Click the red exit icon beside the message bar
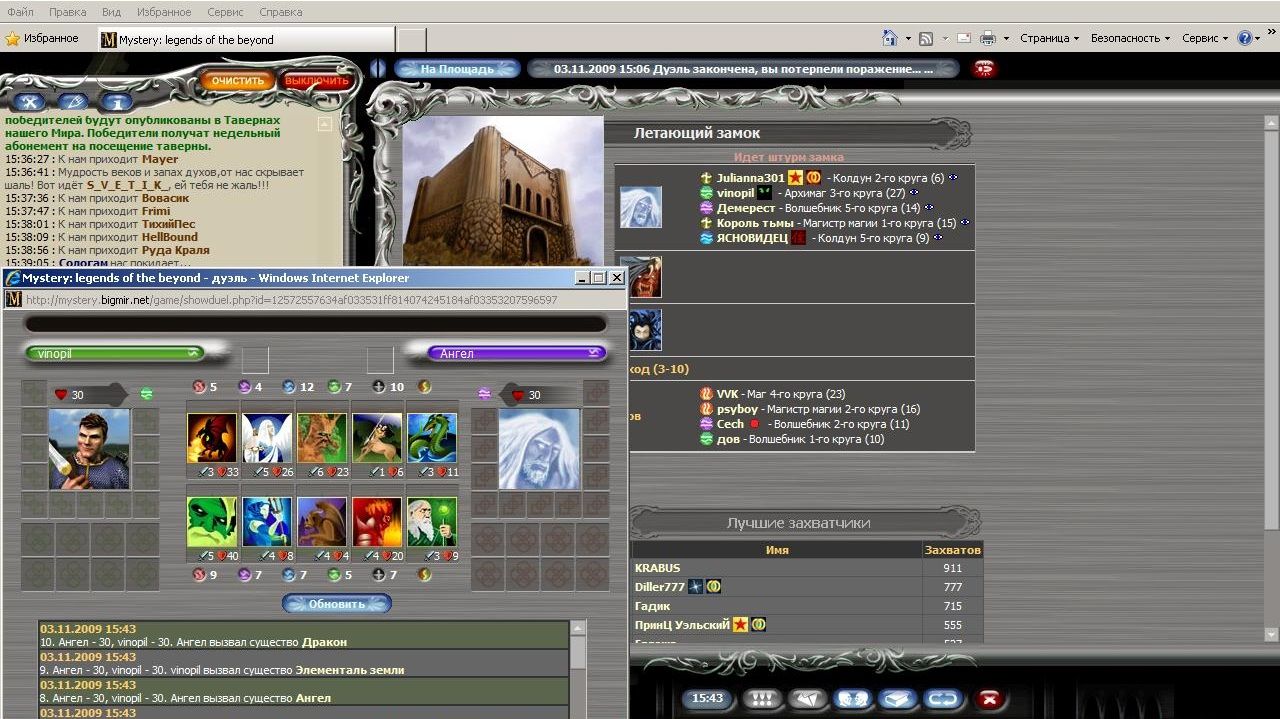Screen dimensions: 1280x719 (x=985, y=69)
